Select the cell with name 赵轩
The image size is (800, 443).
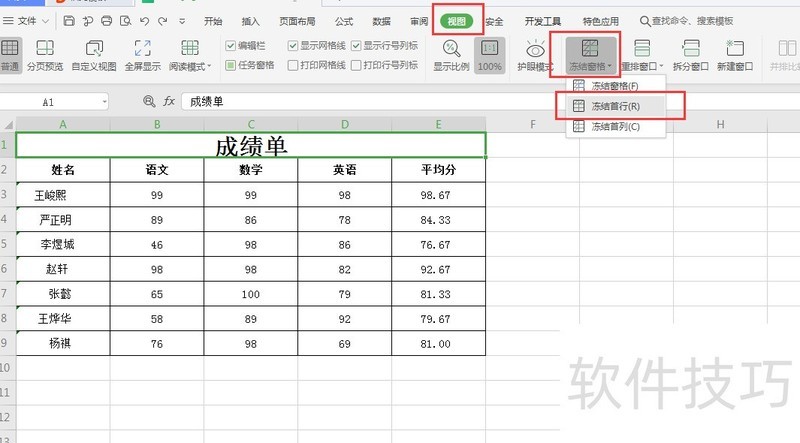(x=63, y=268)
